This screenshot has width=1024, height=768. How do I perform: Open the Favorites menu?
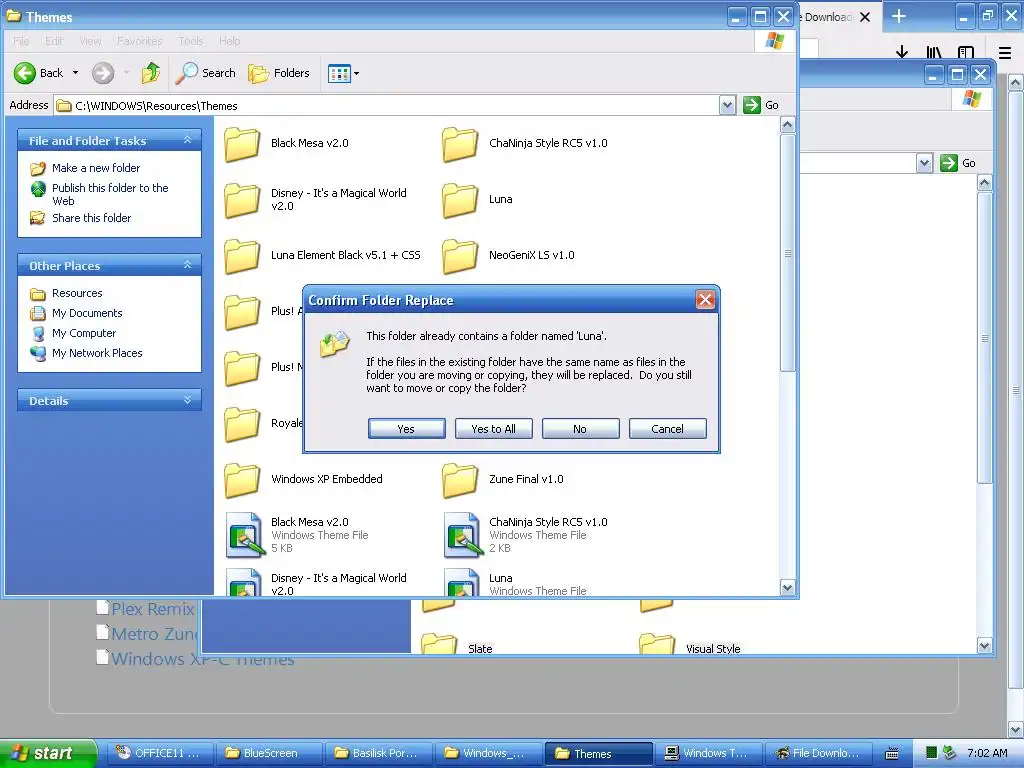click(140, 40)
